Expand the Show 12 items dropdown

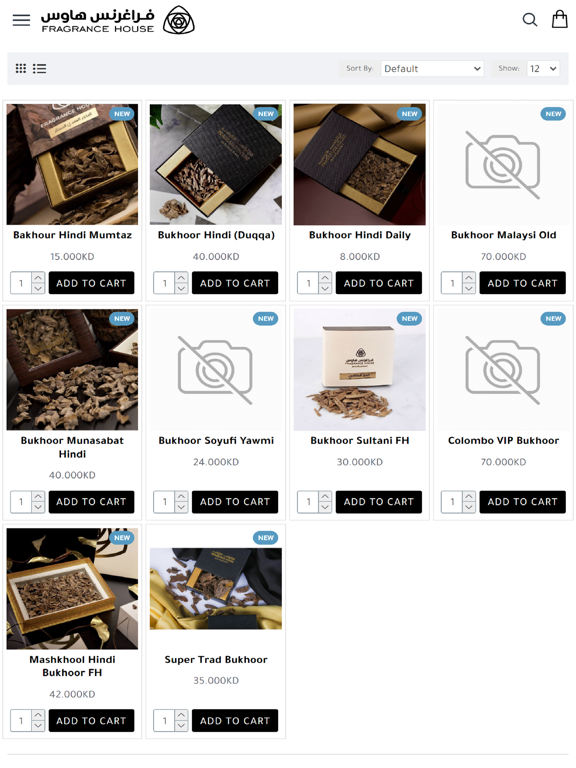point(543,69)
